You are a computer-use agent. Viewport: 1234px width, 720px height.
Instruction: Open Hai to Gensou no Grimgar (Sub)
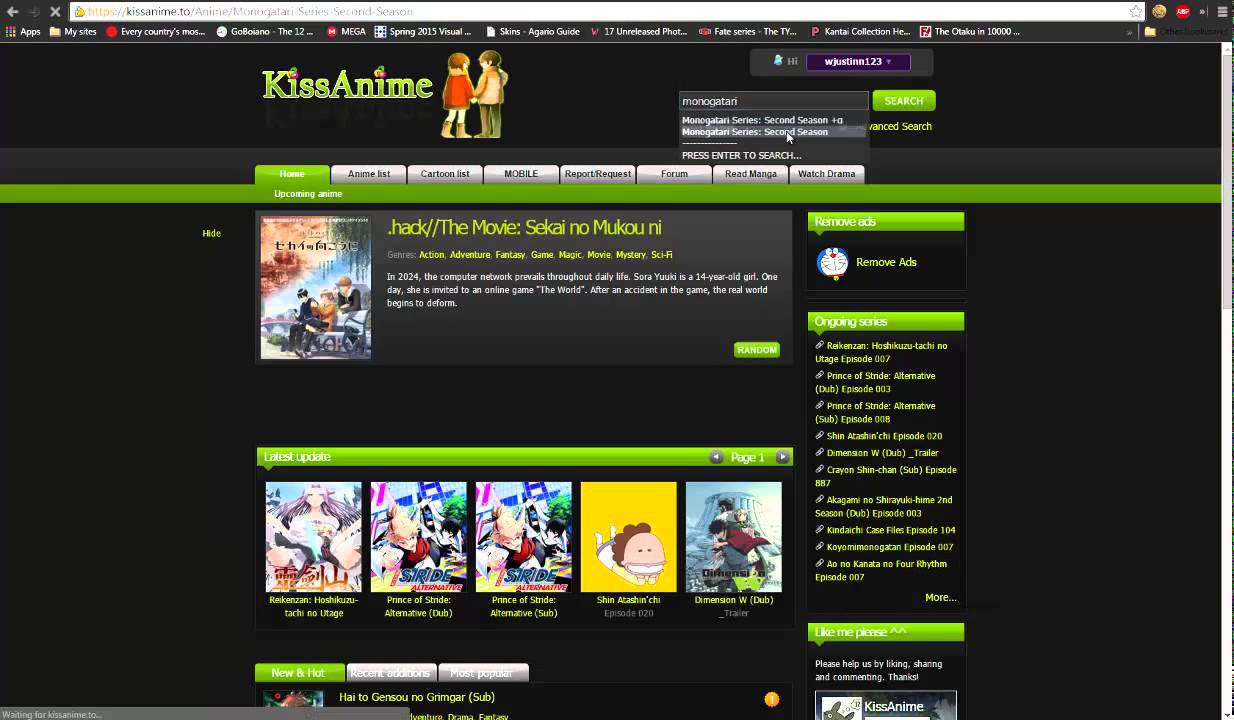click(x=417, y=697)
